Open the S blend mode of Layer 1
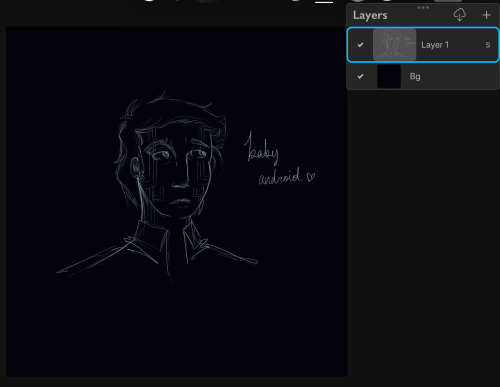500x387 pixels. tap(488, 45)
